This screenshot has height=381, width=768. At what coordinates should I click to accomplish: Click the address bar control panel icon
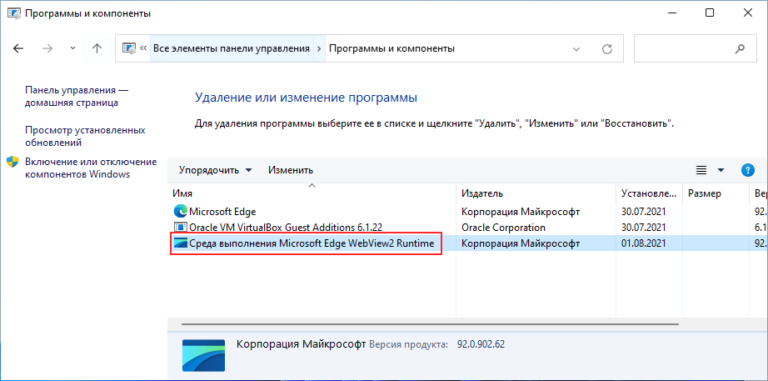click(128, 48)
